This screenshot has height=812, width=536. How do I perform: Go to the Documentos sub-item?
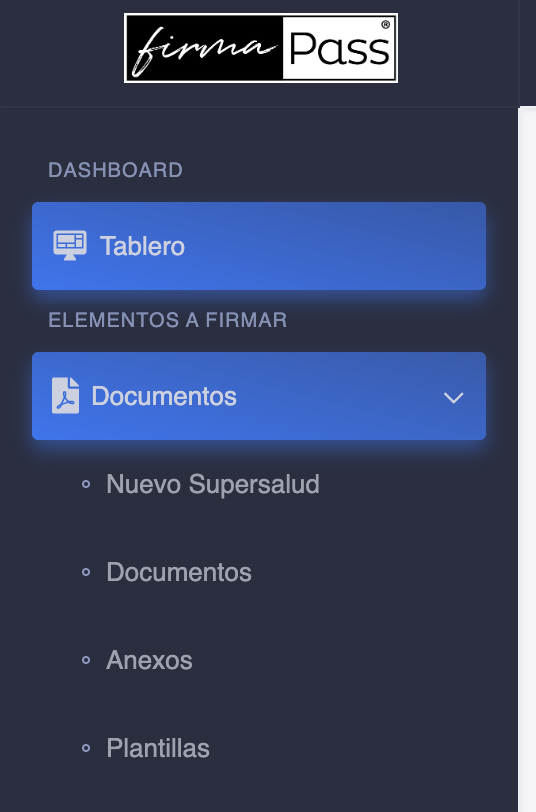click(x=179, y=572)
